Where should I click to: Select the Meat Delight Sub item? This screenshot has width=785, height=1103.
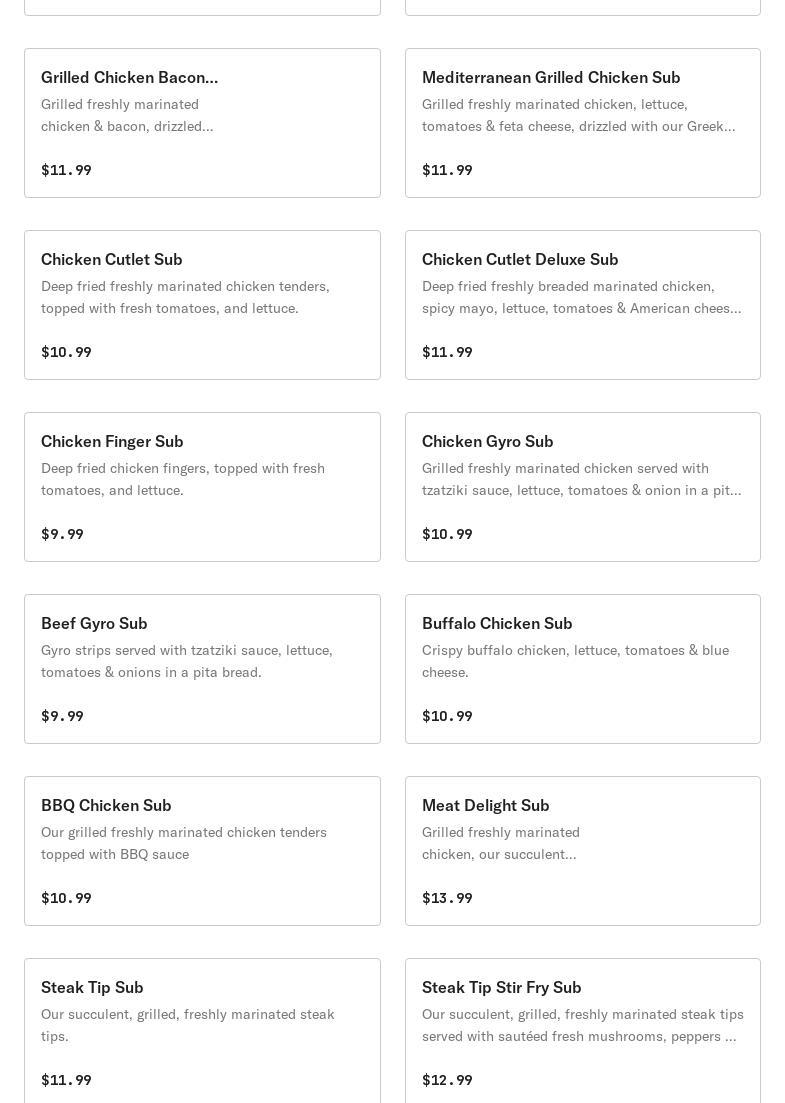(x=582, y=851)
